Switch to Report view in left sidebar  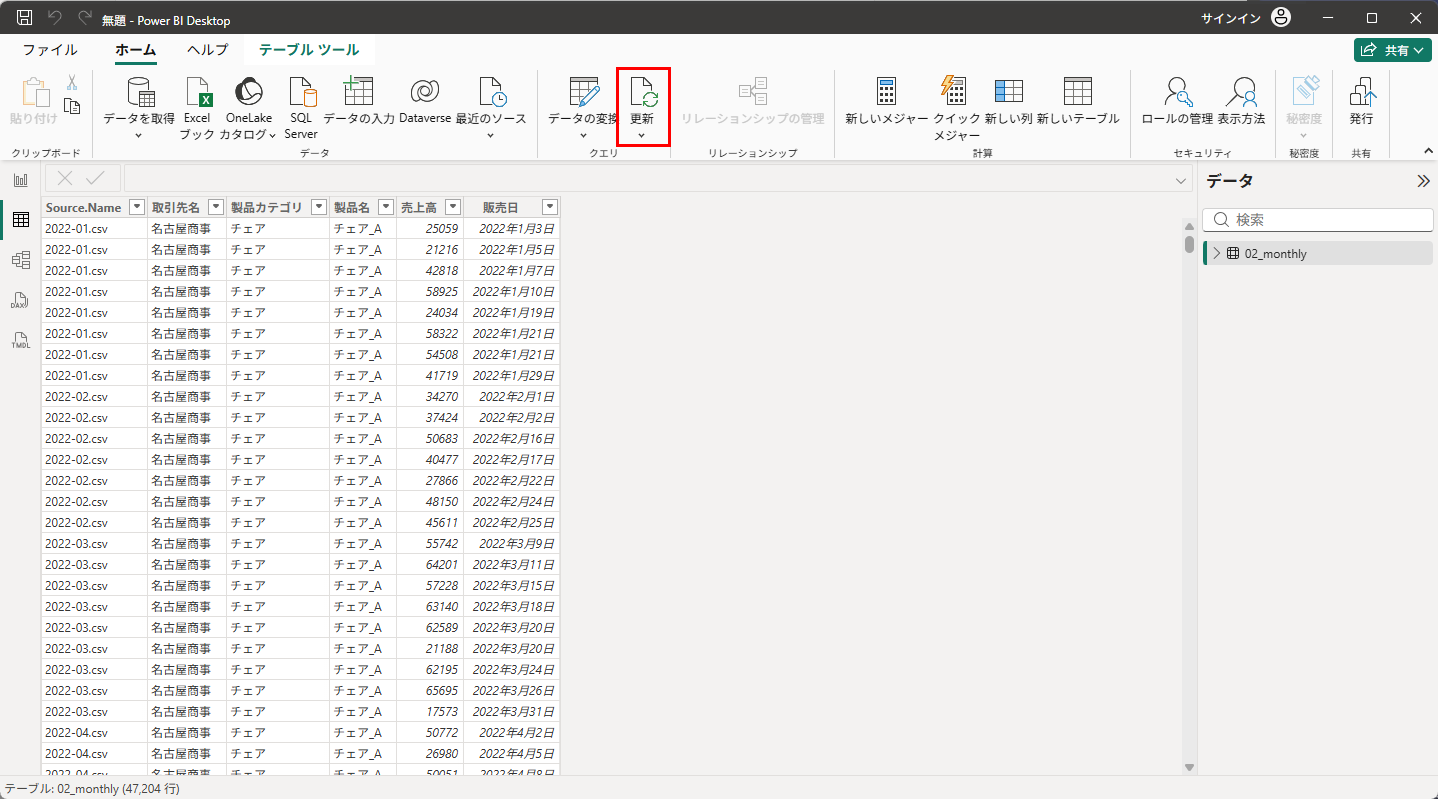point(20,180)
